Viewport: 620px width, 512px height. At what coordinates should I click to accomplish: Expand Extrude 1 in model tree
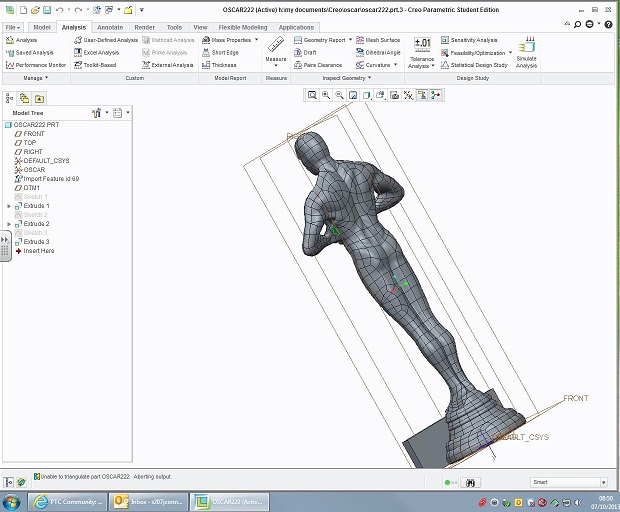coord(9,206)
